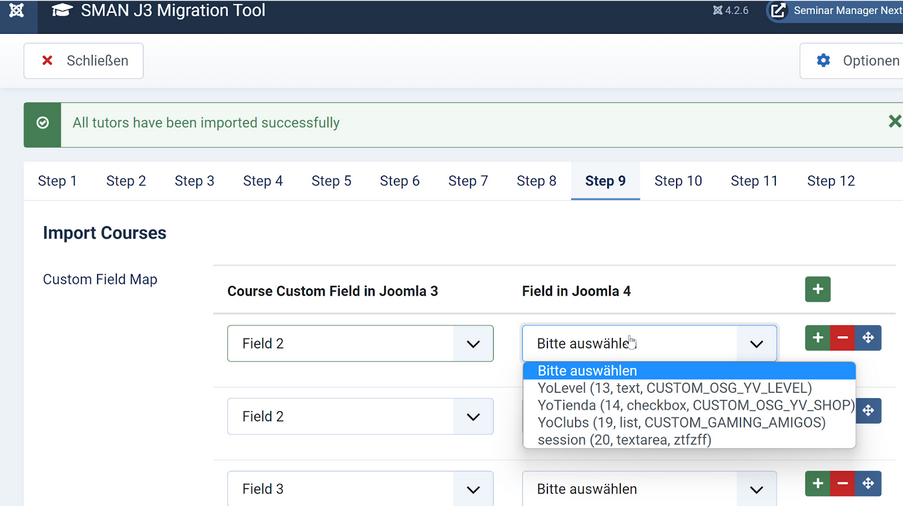Viewport: 904px width, 506px height.
Task: Expand the second Field 2 dropdown
Action: click(360, 417)
